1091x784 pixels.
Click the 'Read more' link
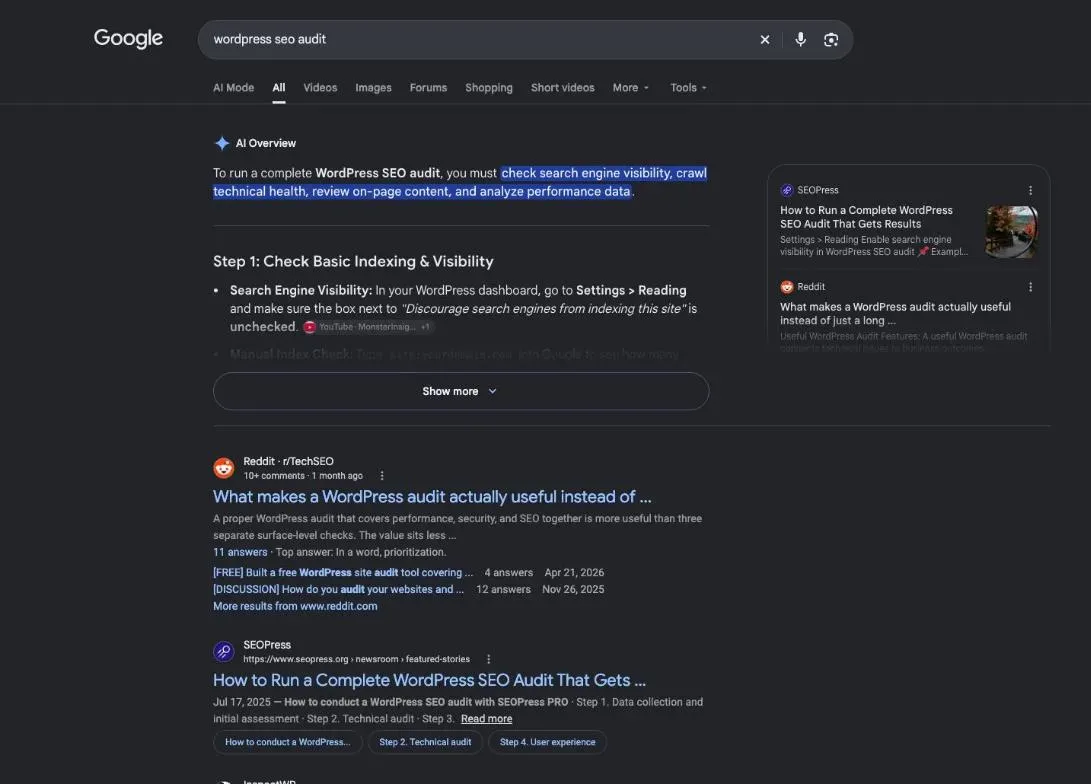point(486,719)
